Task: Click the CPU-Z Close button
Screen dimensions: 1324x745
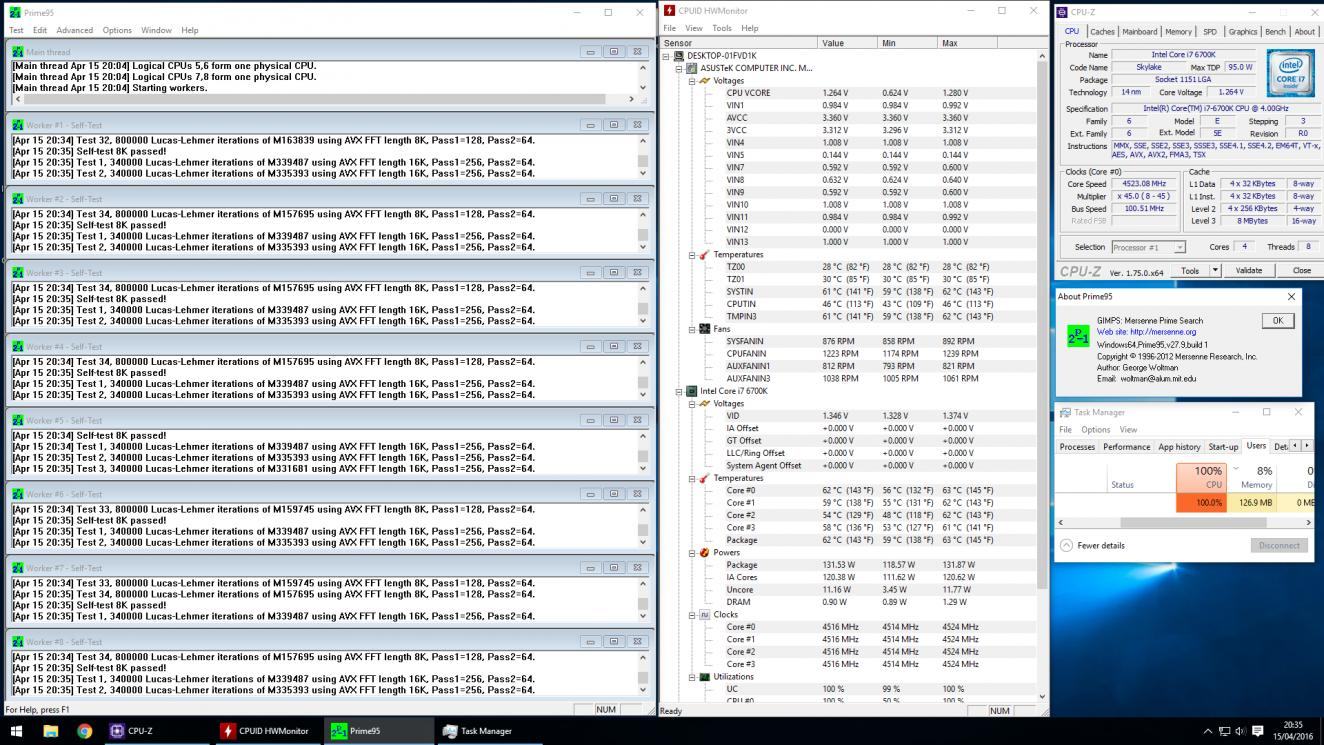Action: pos(1301,270)
